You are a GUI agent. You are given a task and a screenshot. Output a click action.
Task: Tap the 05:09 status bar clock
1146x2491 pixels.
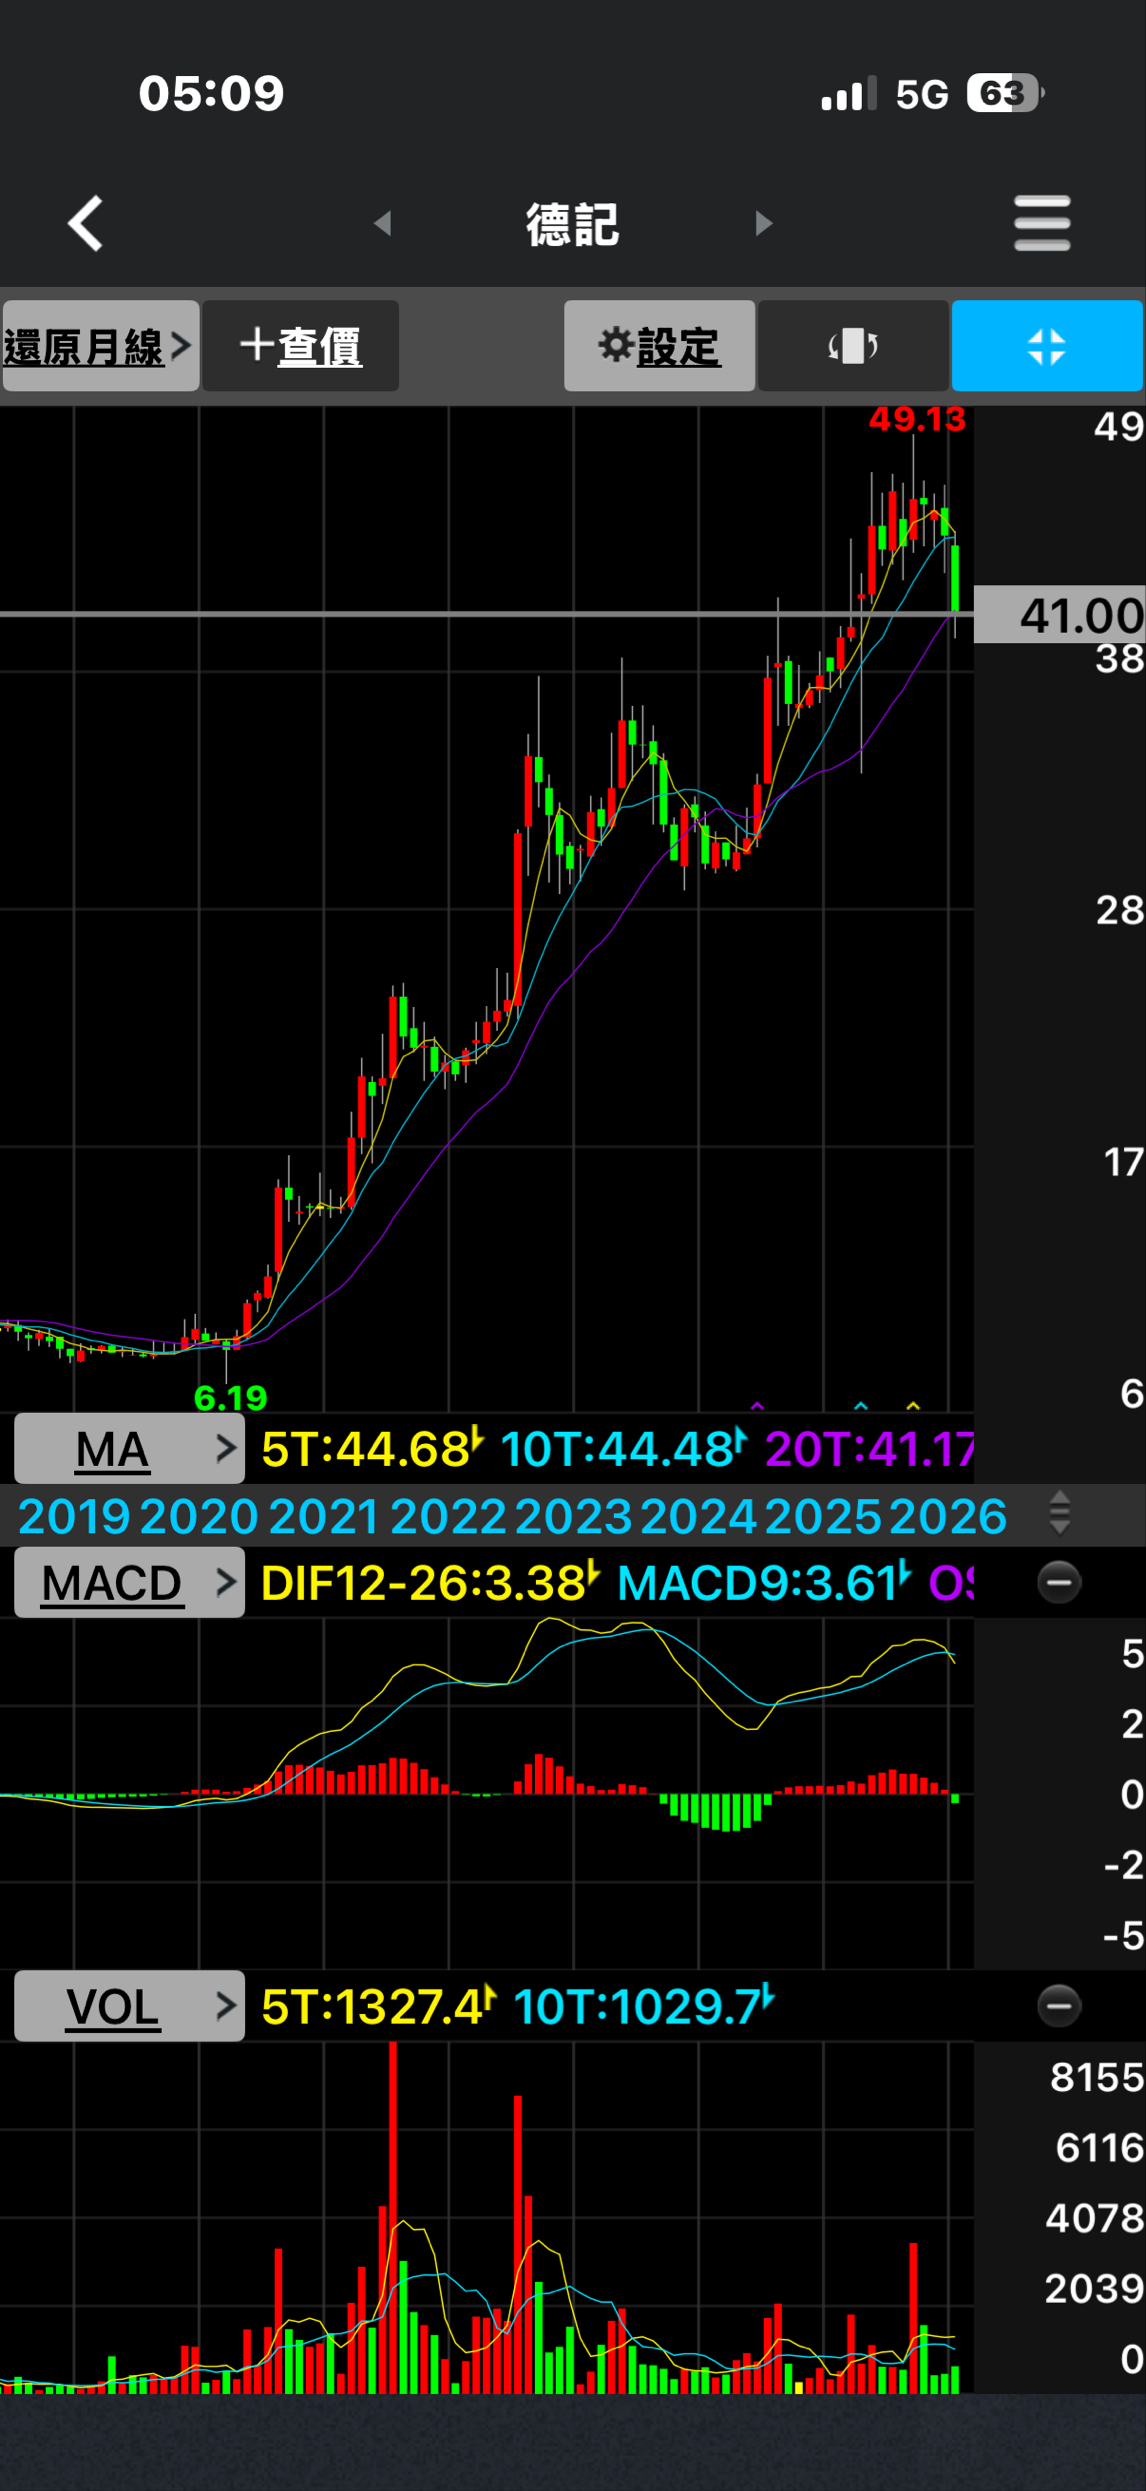click(211, 93)
